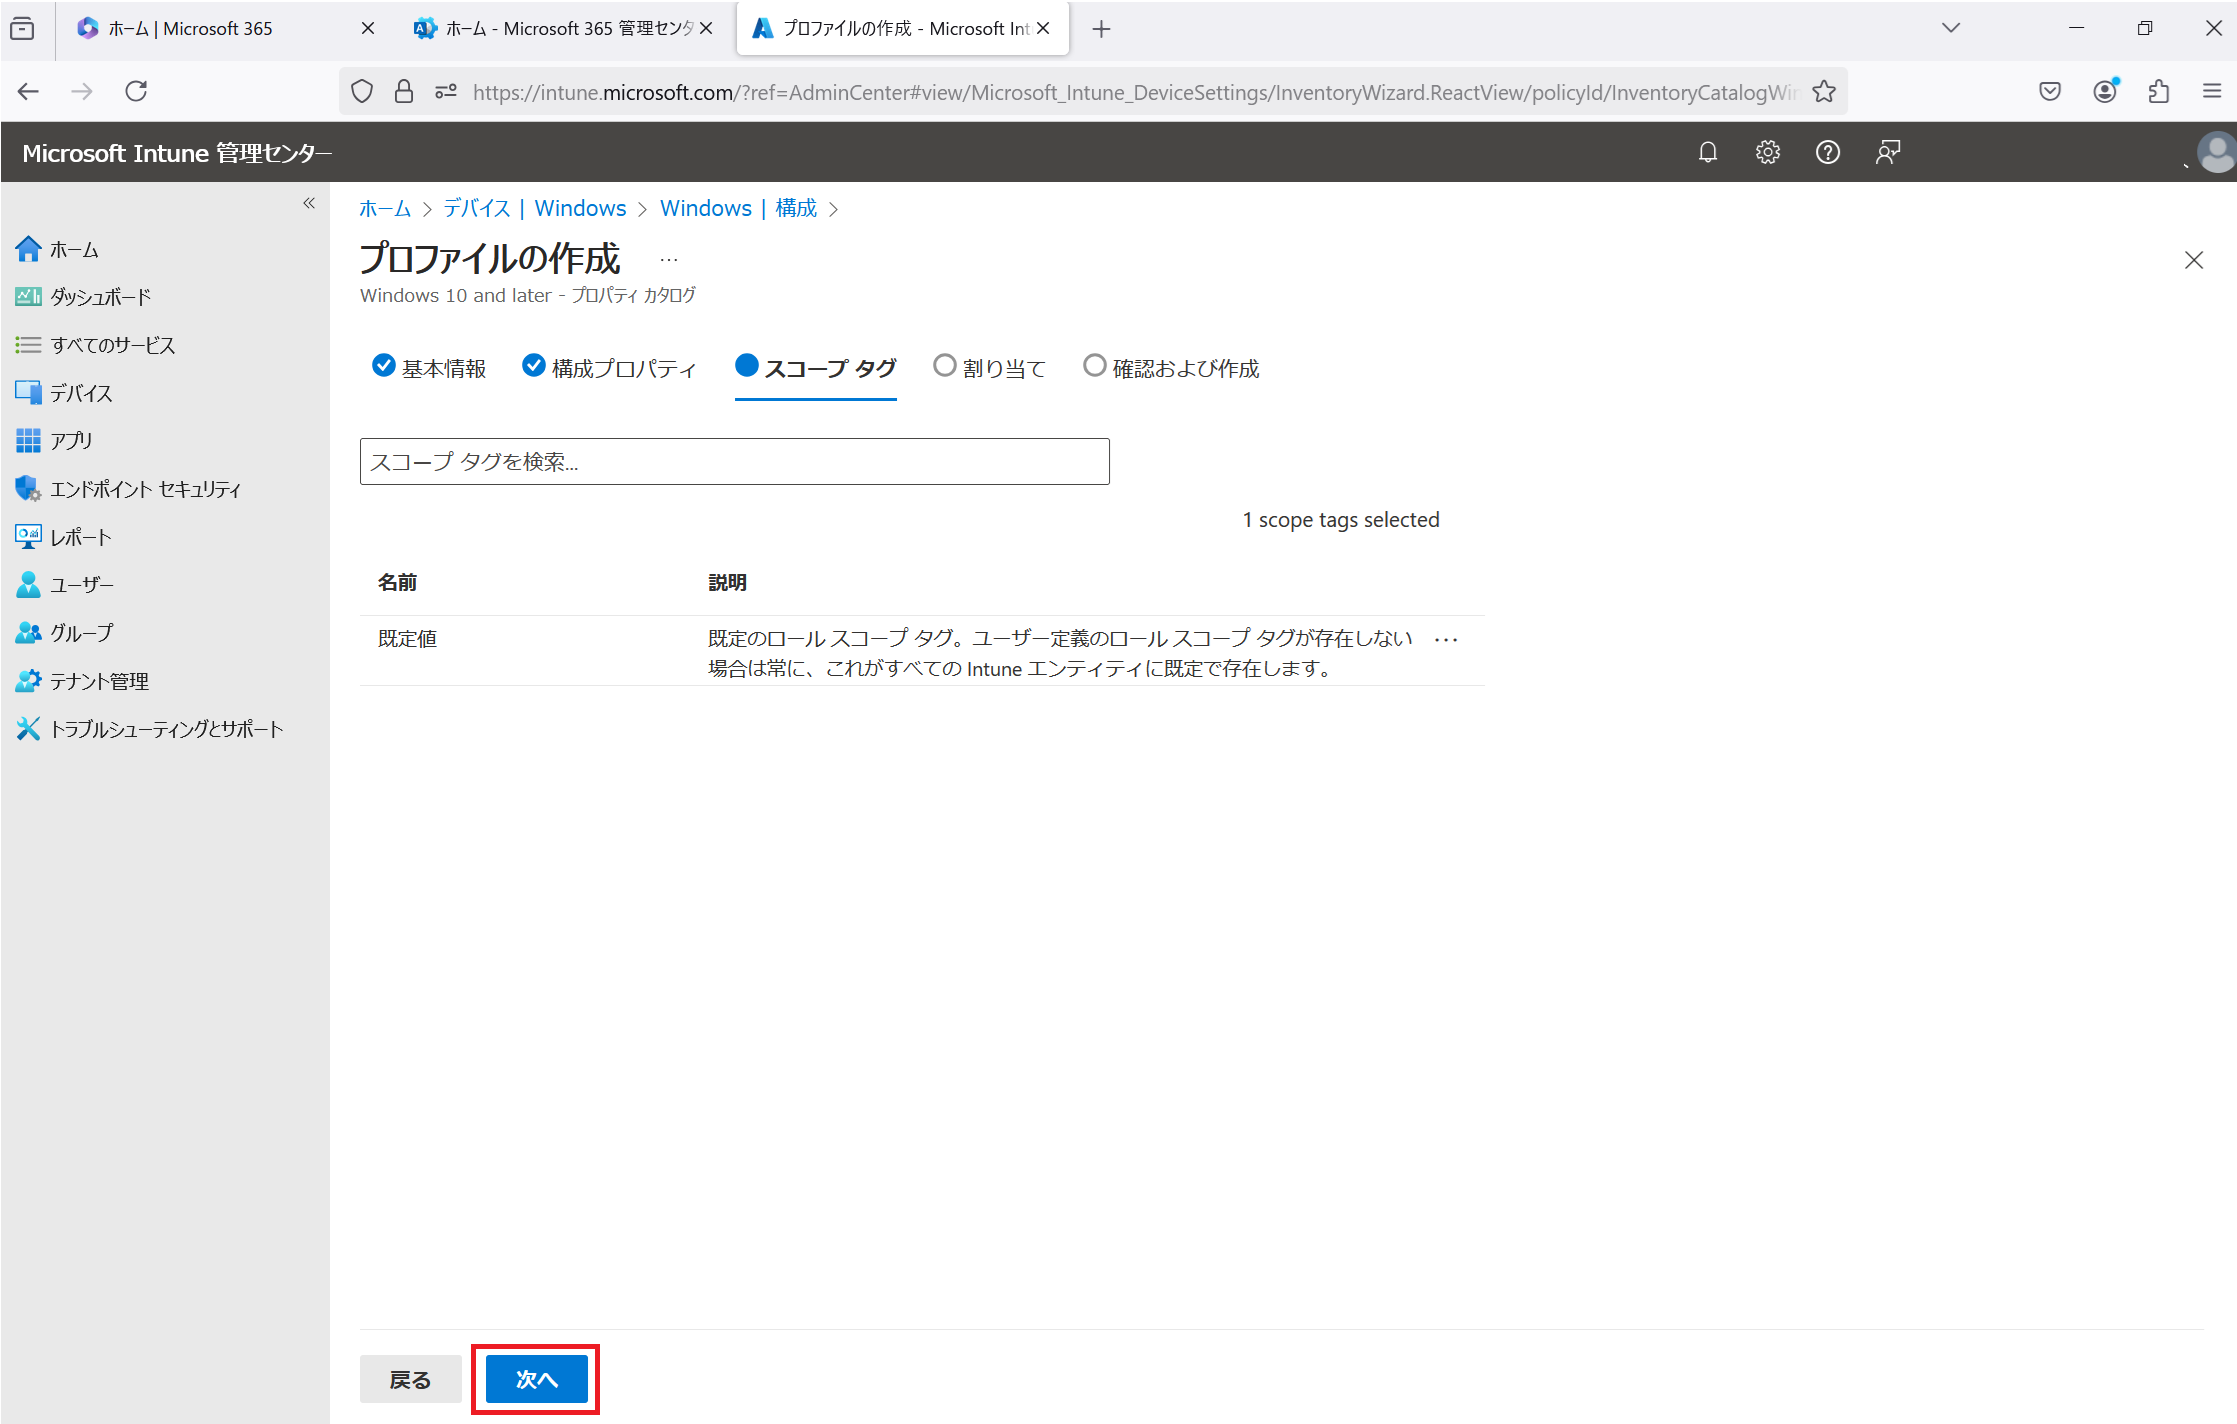Go to the 構成プロパティ wizard step
The width and height of the screenshot is (2237, 1424).
point(610,368)
